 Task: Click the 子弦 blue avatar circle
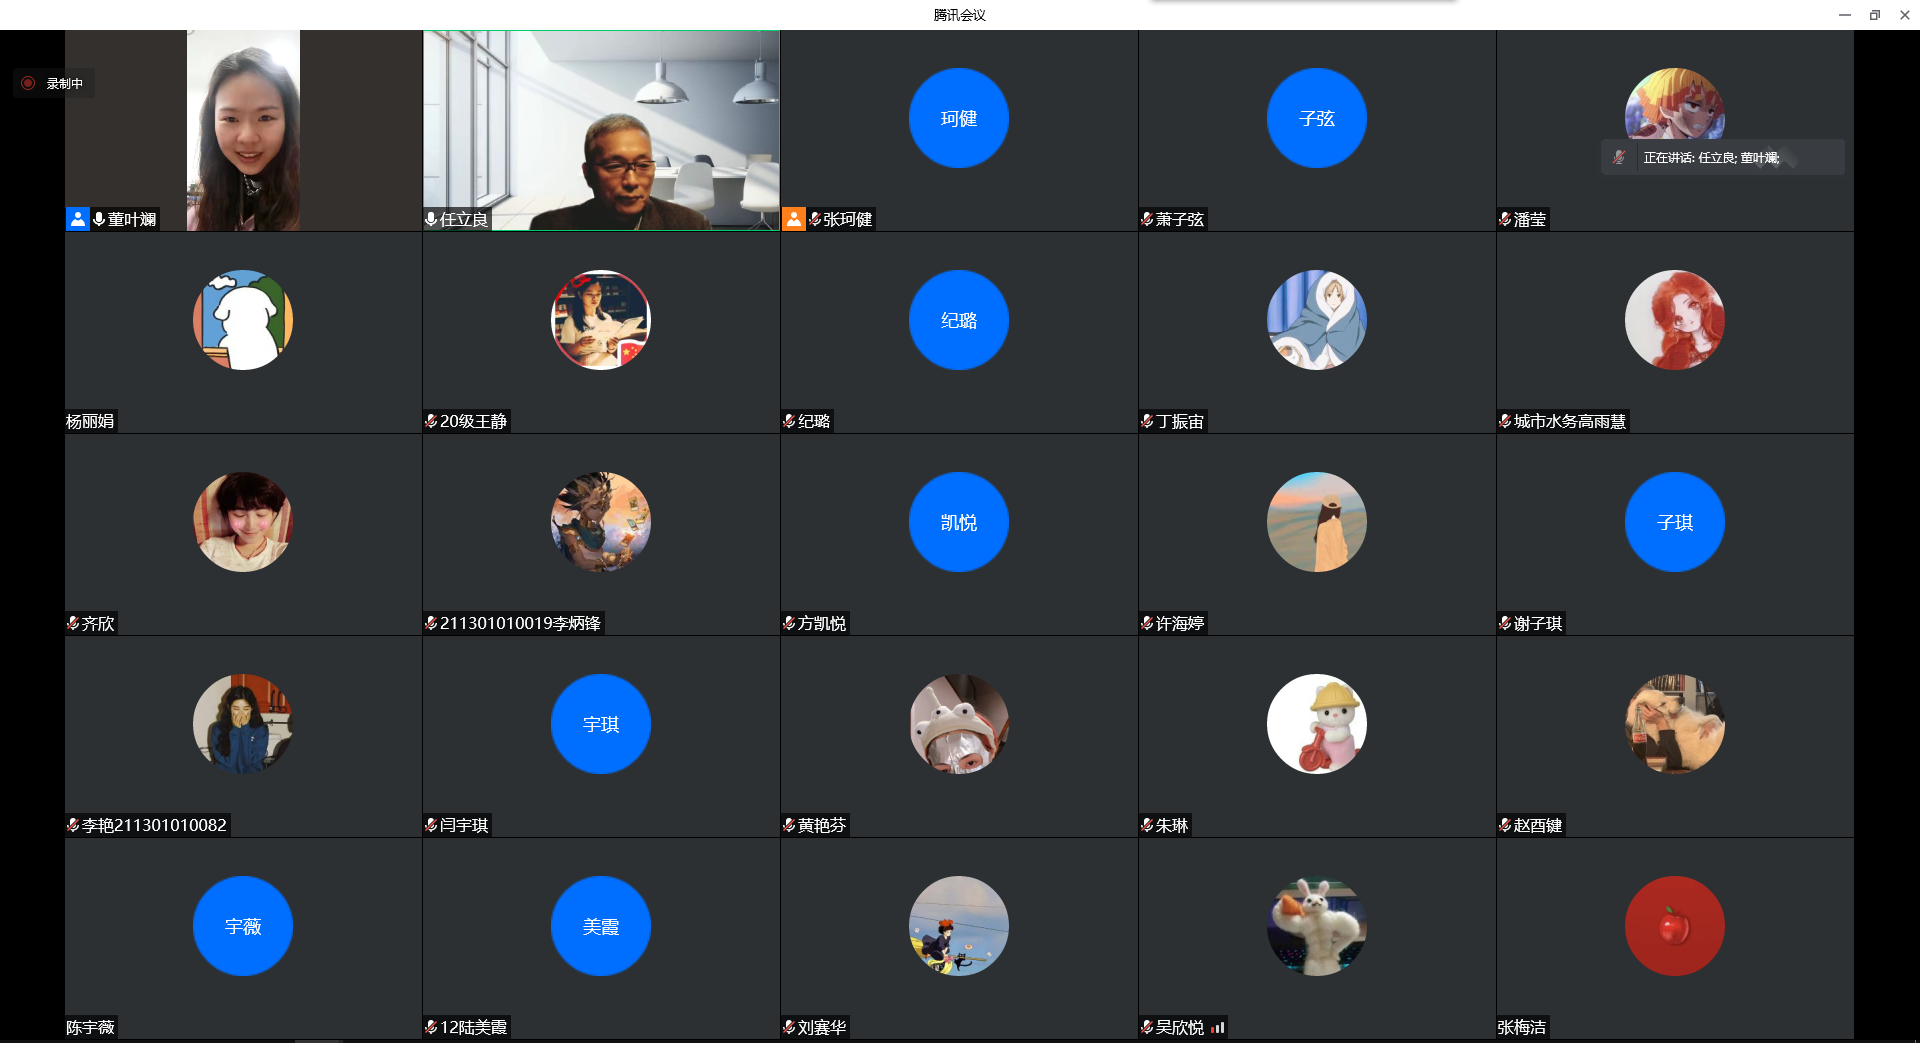click(x=1317, y=118)
